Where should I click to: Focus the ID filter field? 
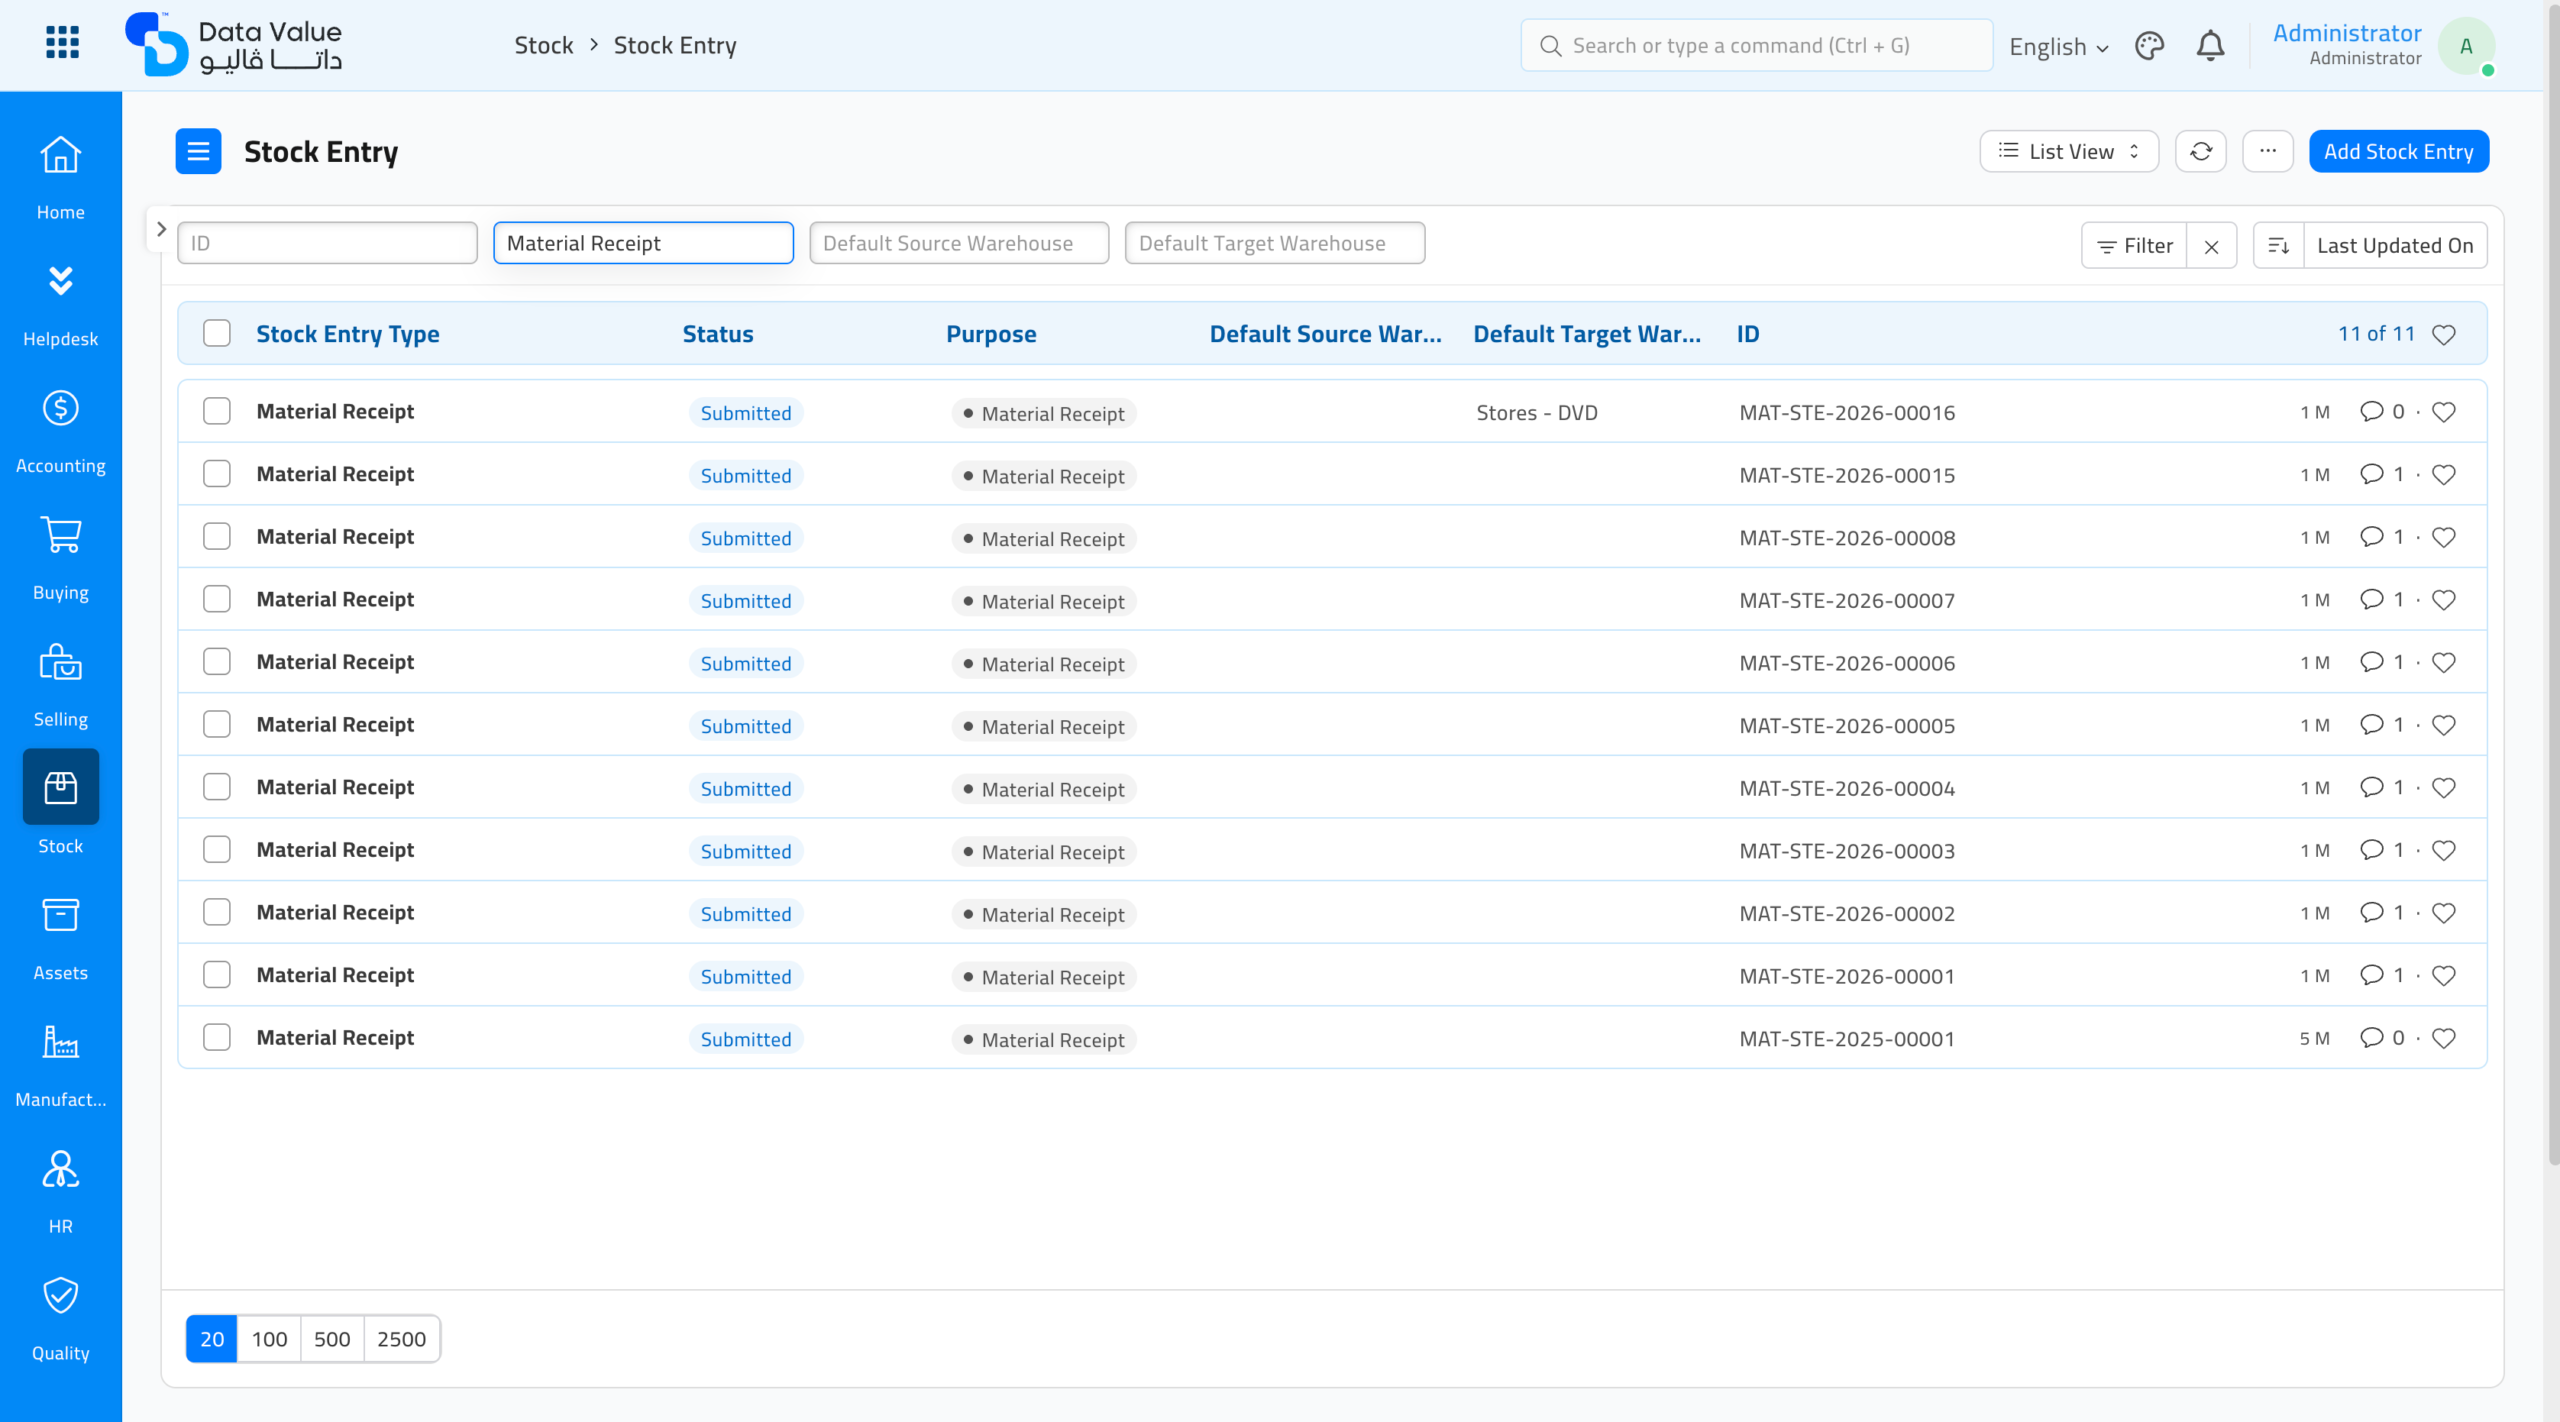(327, 243)
